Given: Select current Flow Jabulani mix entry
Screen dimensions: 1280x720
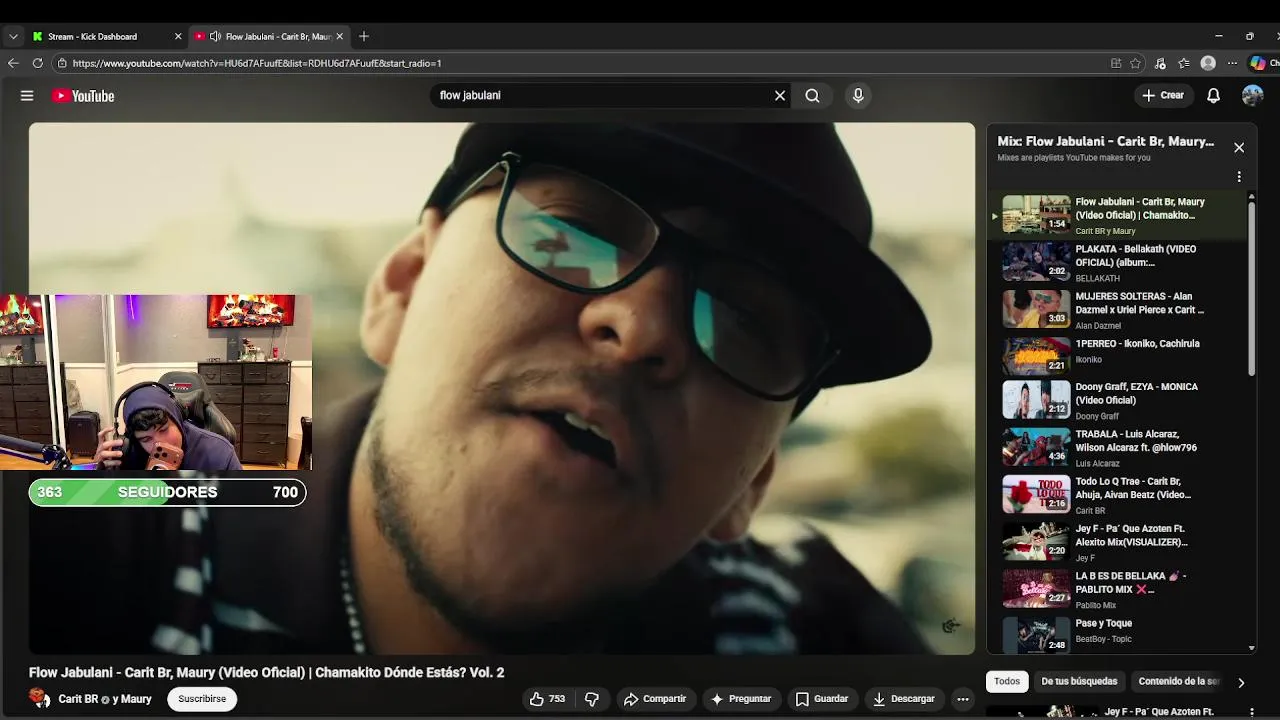Looking at the screenshot, I should pyautogui.click(x=1120, y=215).
